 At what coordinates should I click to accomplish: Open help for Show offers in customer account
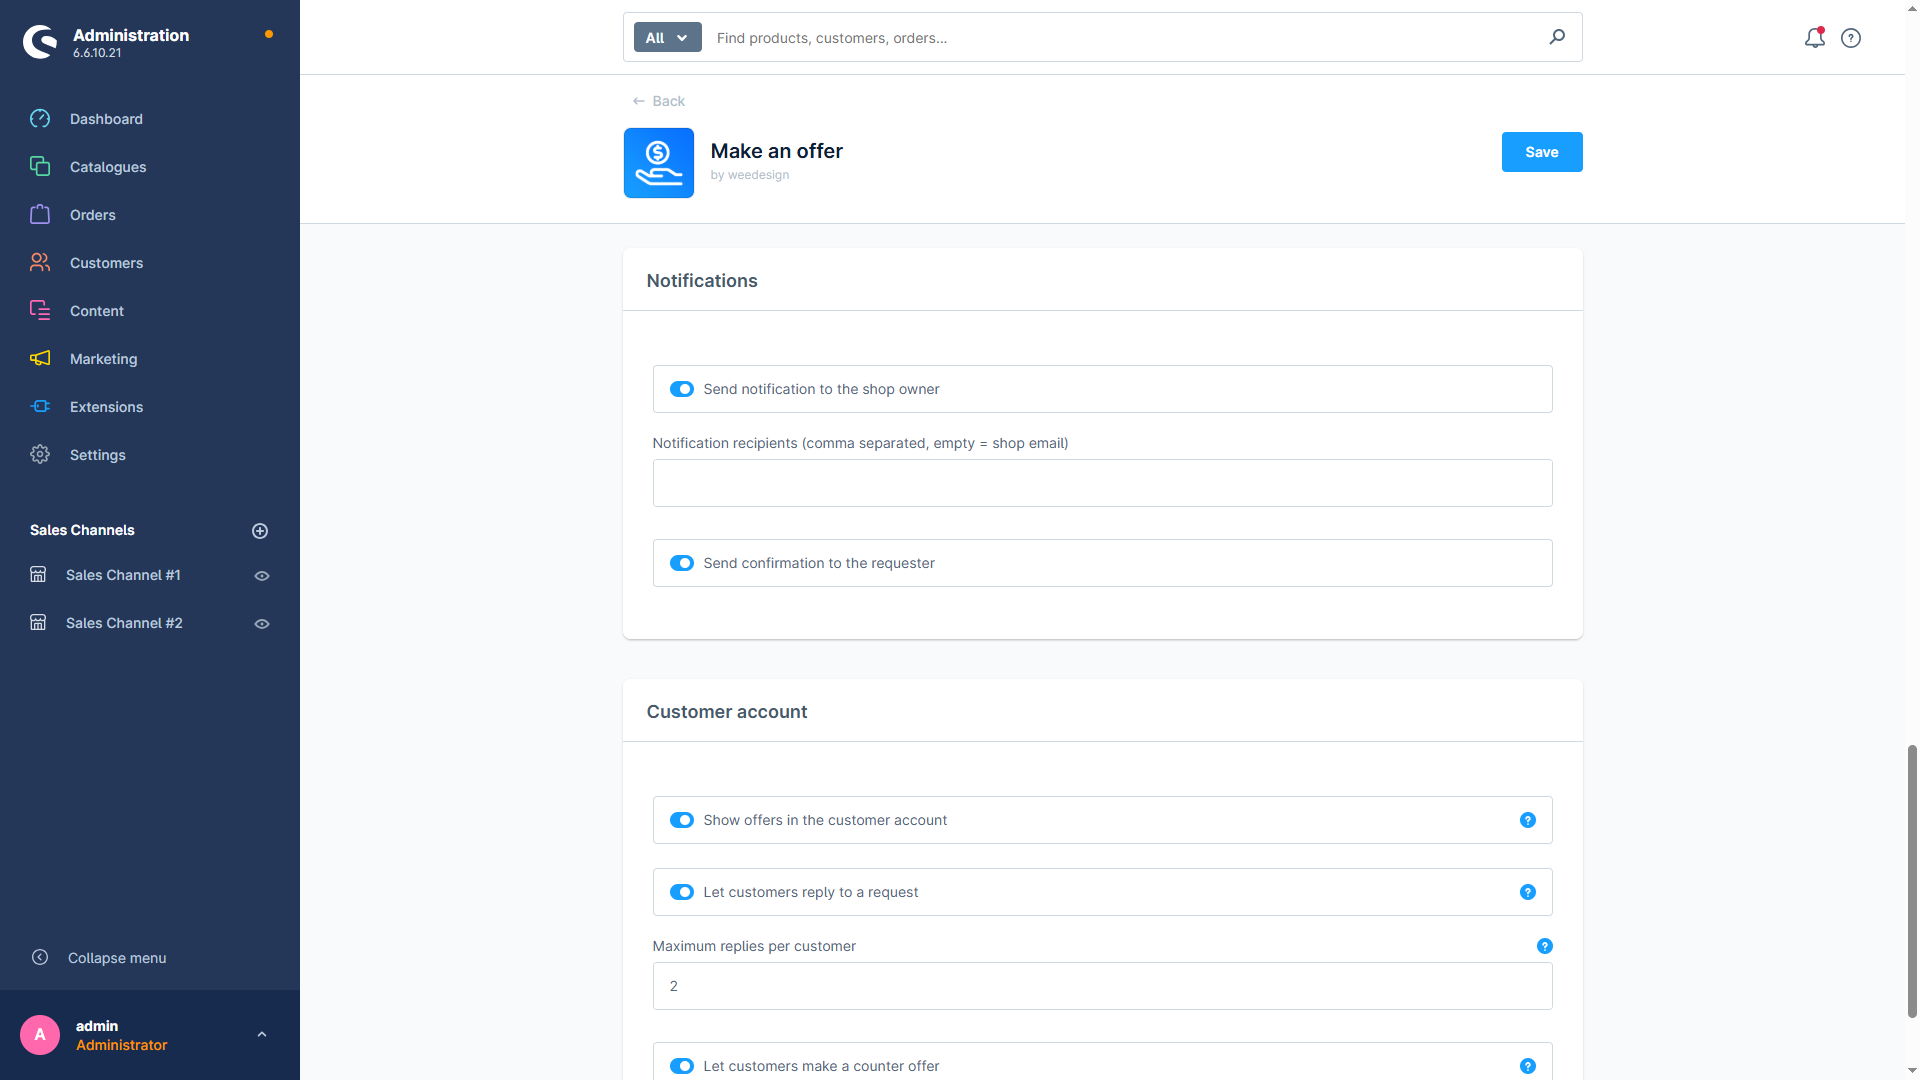click(1528, 820)
